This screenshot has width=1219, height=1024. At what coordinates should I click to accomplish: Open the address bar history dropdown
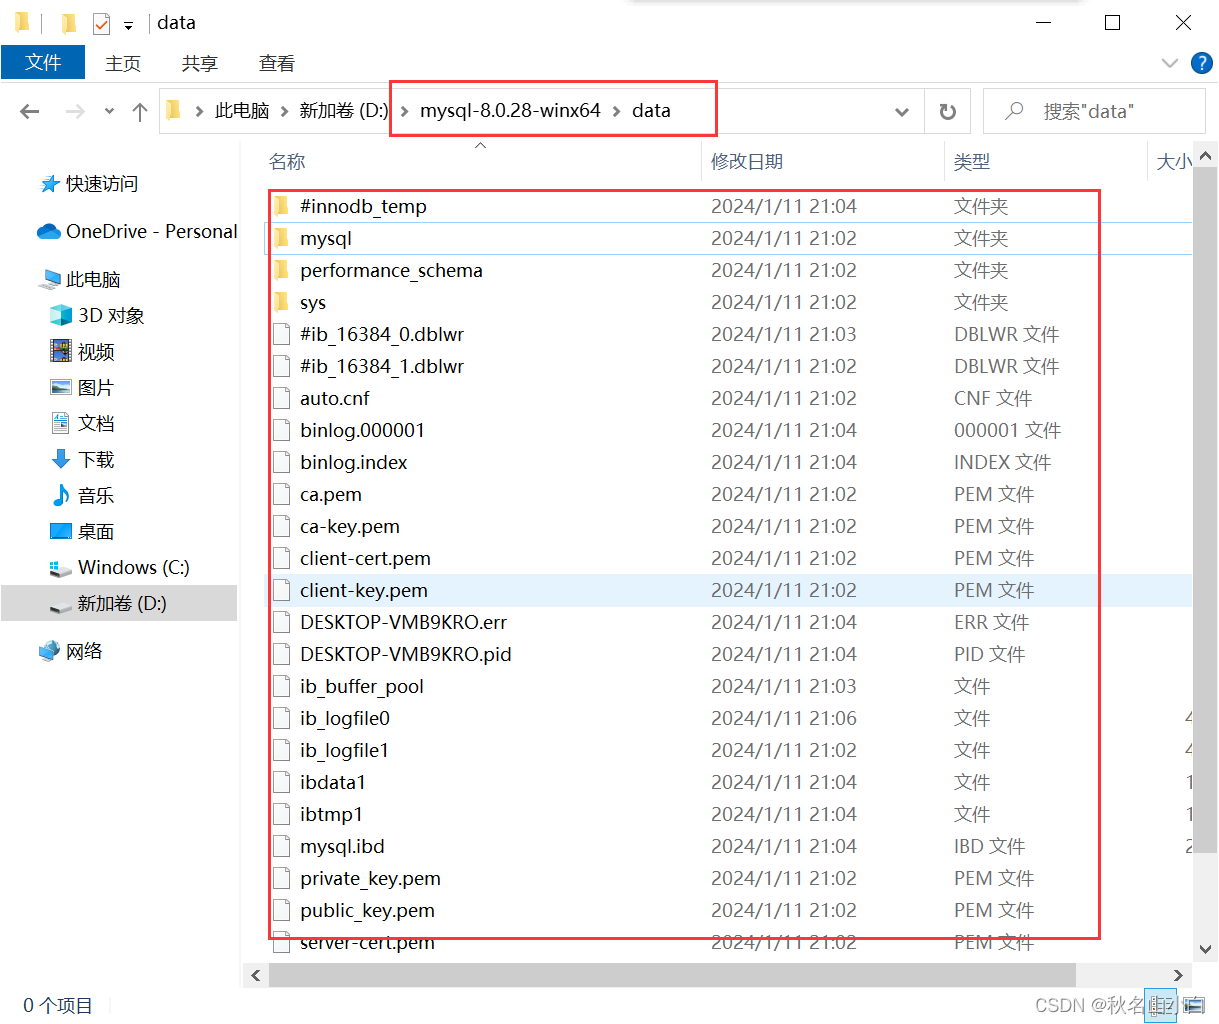tap(901, 111)
